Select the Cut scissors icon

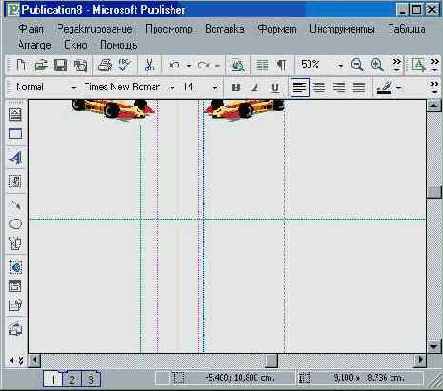pos(149,65)
